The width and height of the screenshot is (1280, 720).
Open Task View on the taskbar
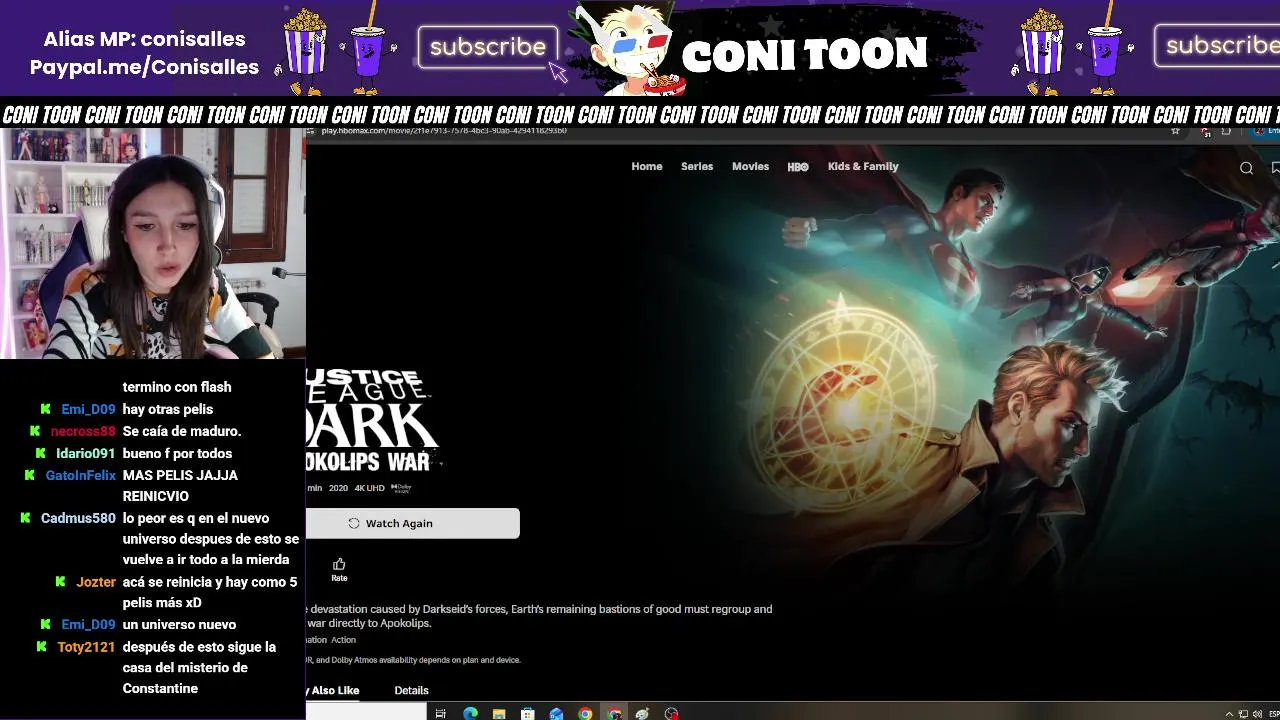point(440,713)
